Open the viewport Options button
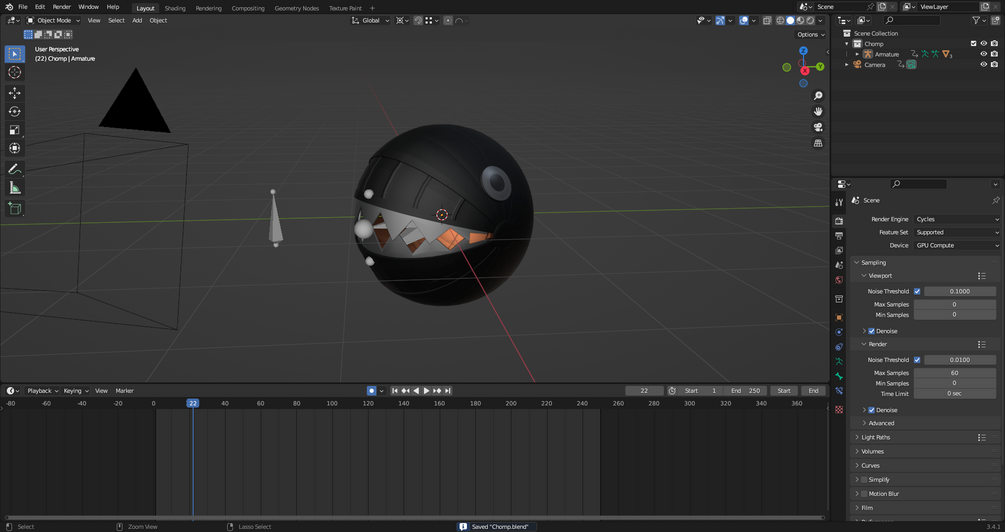1005x532 pixels. (811, 35)
